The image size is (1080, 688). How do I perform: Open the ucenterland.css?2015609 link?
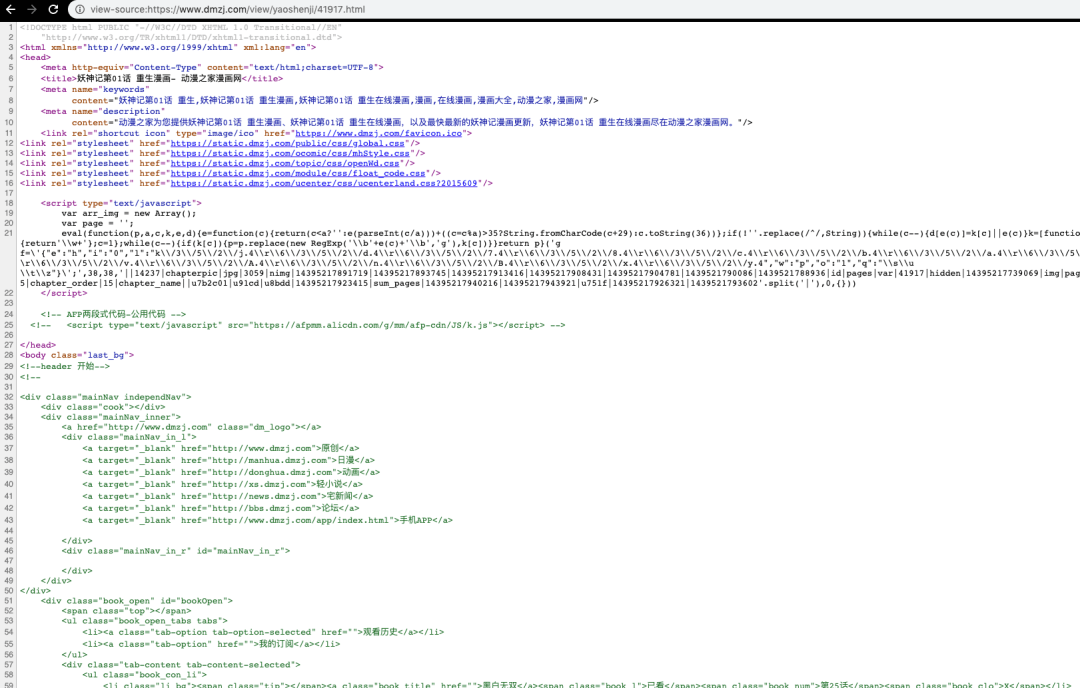click(x=324, y=183)
